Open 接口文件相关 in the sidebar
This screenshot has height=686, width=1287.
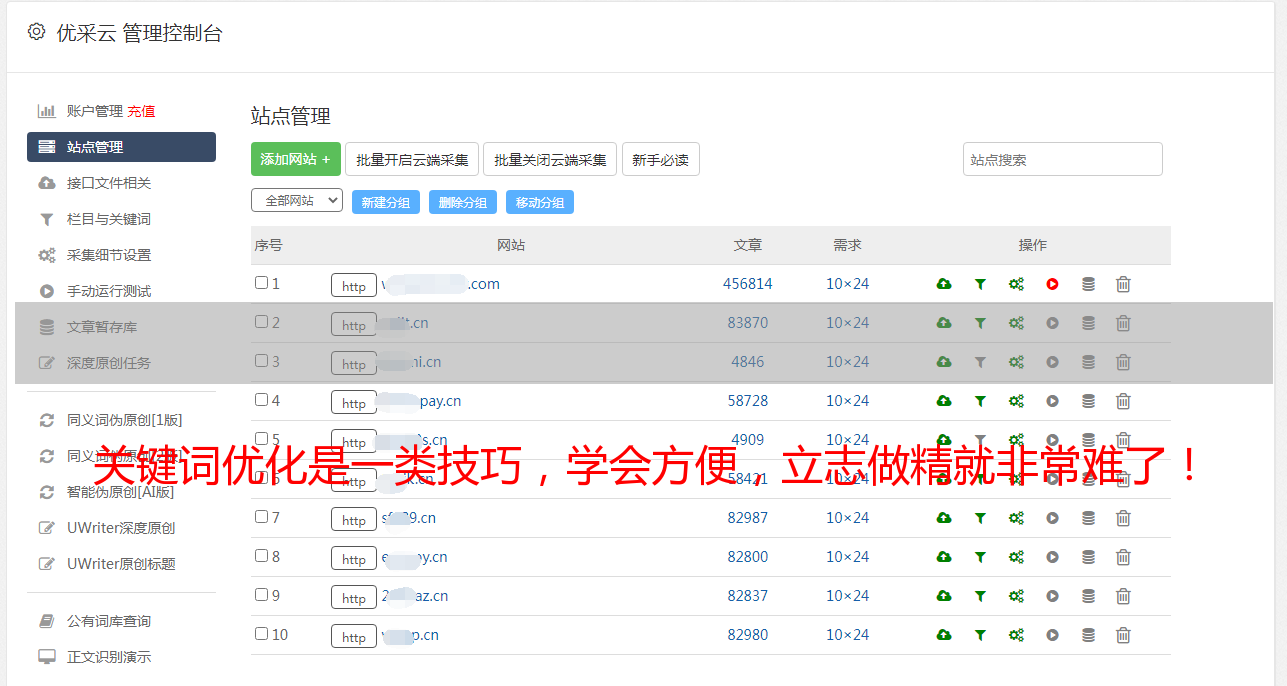coord(109,183)
